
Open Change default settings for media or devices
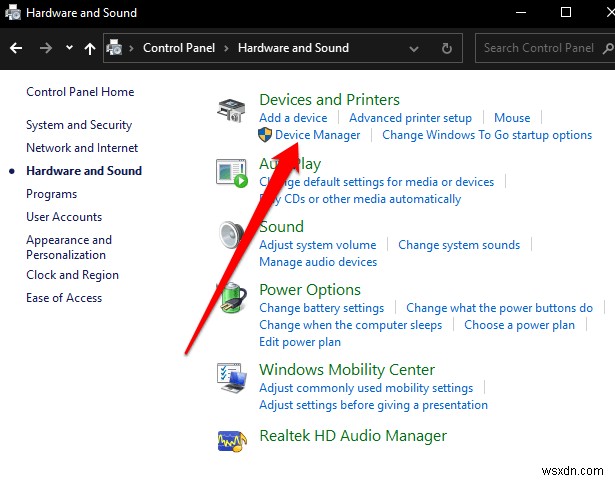pos(377,182)
